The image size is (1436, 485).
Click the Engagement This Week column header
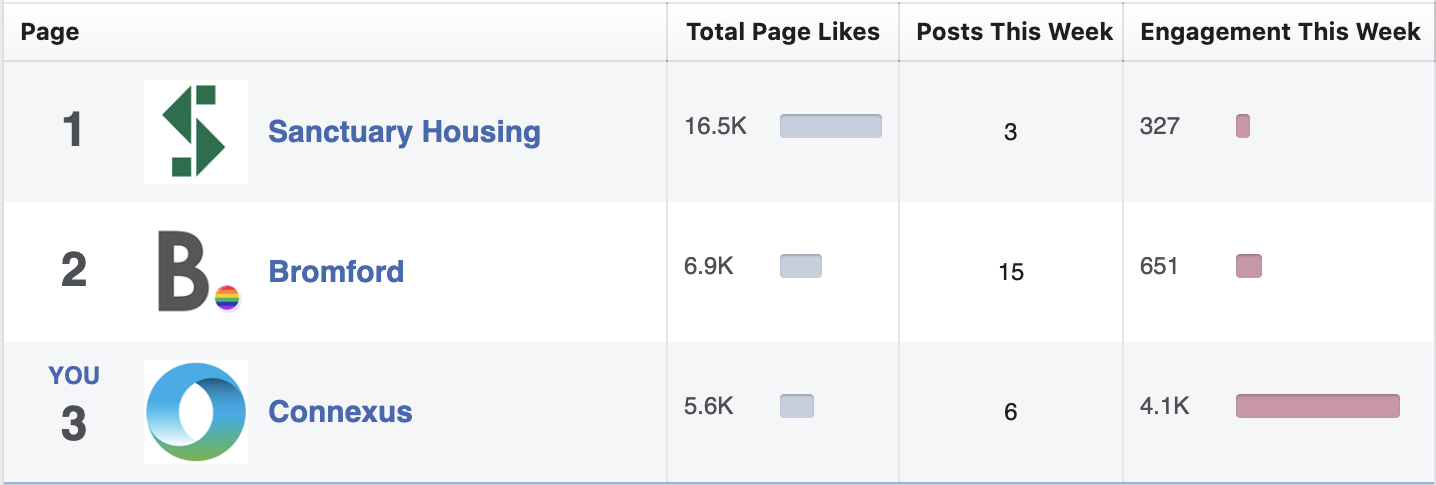[1280, 32]
